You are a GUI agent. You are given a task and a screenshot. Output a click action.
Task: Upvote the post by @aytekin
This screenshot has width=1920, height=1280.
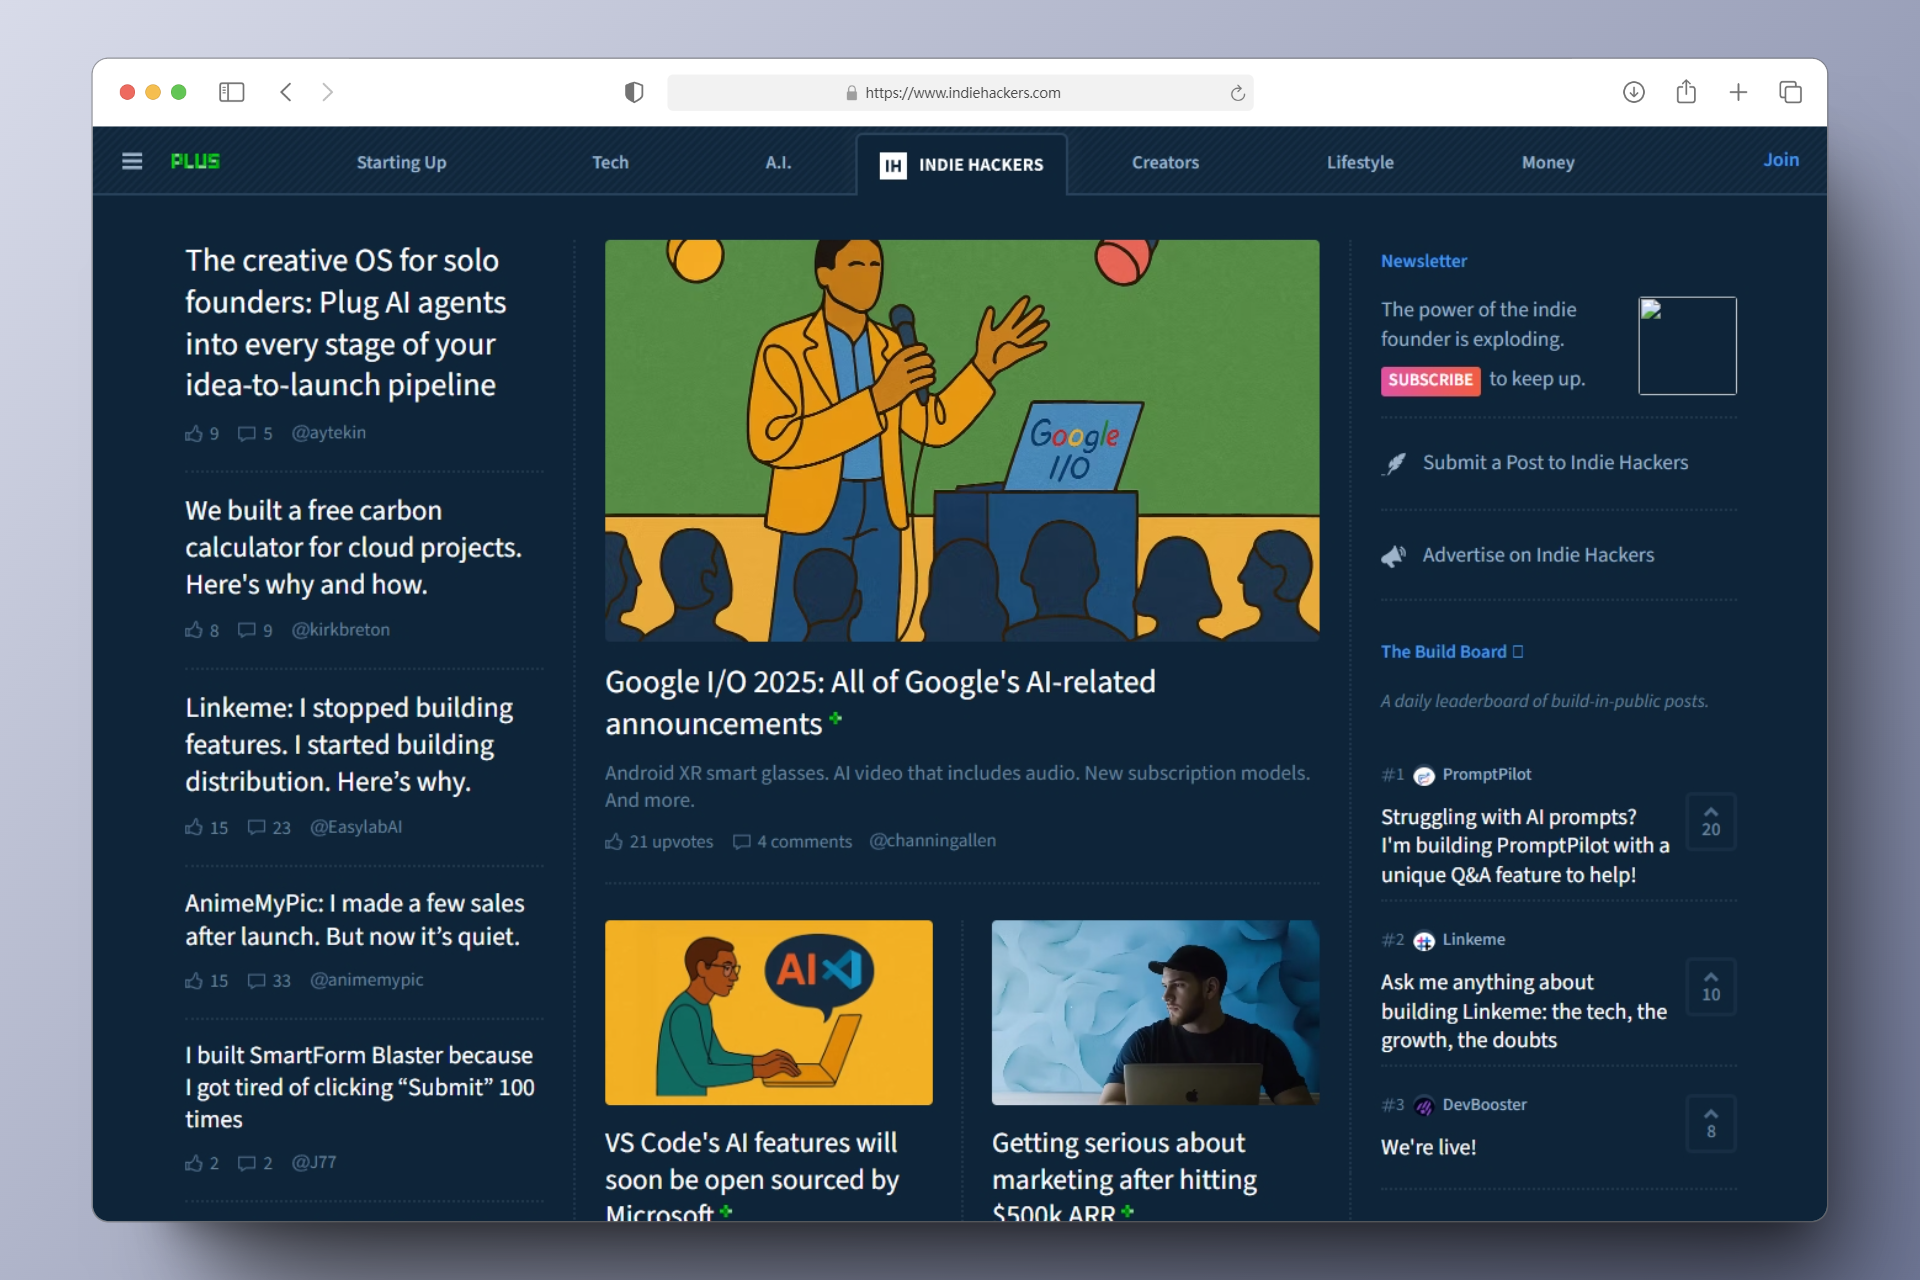[x=194, y=433]
